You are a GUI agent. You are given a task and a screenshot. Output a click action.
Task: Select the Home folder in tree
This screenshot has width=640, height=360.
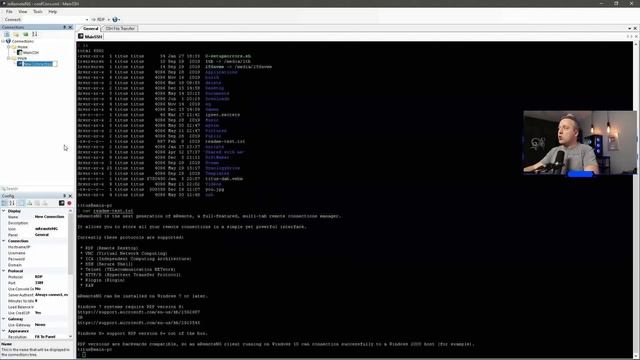(22, 47)
